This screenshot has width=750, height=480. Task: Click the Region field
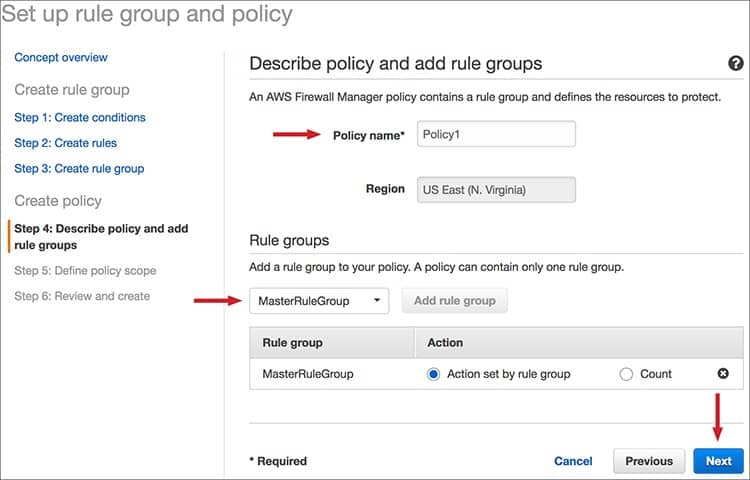coord(496,190)
